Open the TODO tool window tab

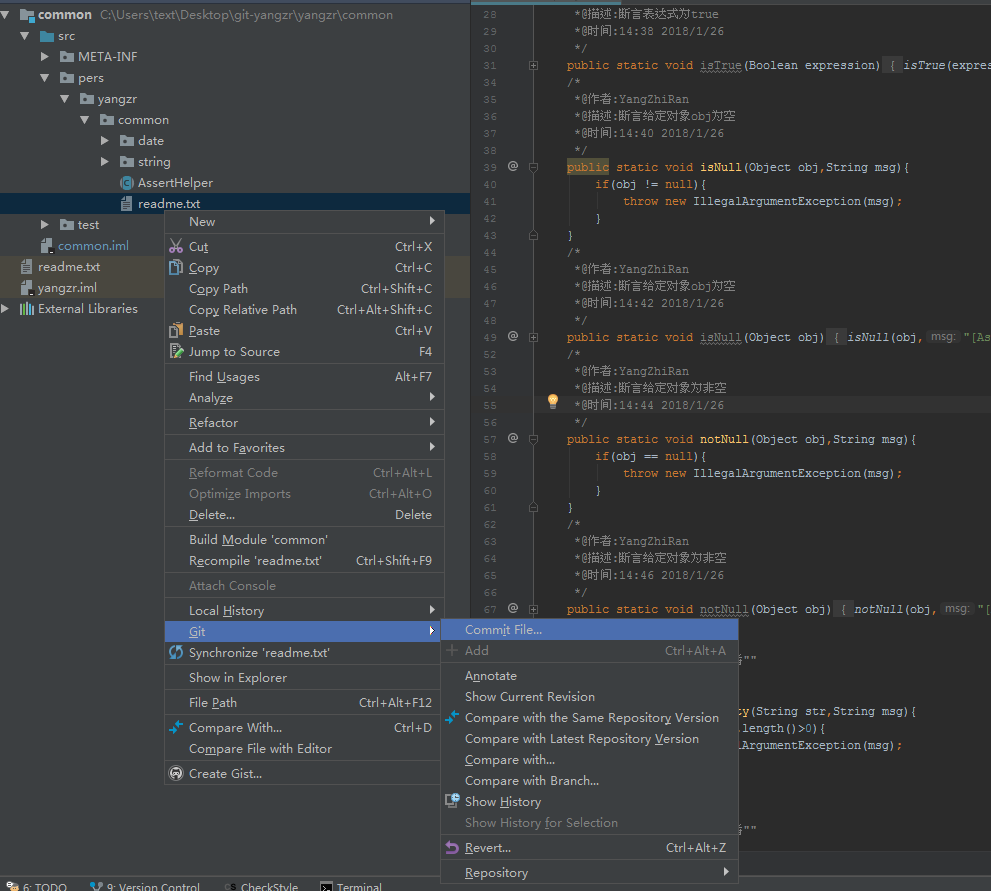pyautogui.click(x=36, y=887)
